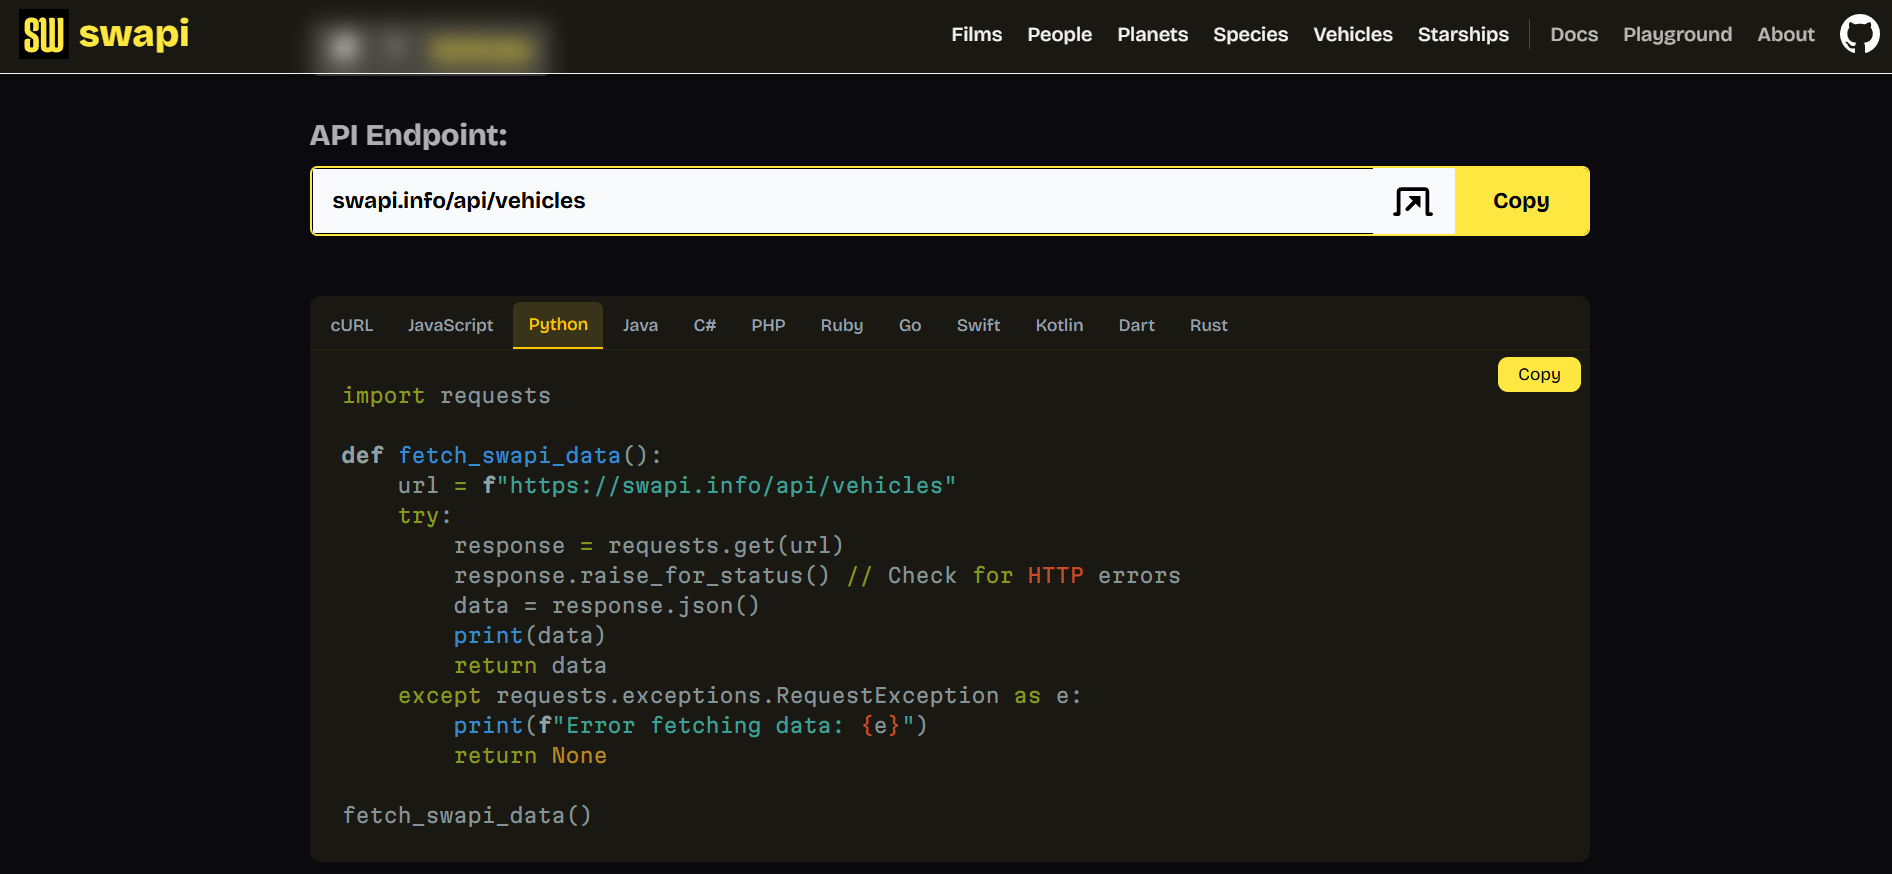Switch to the PHP tab

tap(768, 325)
